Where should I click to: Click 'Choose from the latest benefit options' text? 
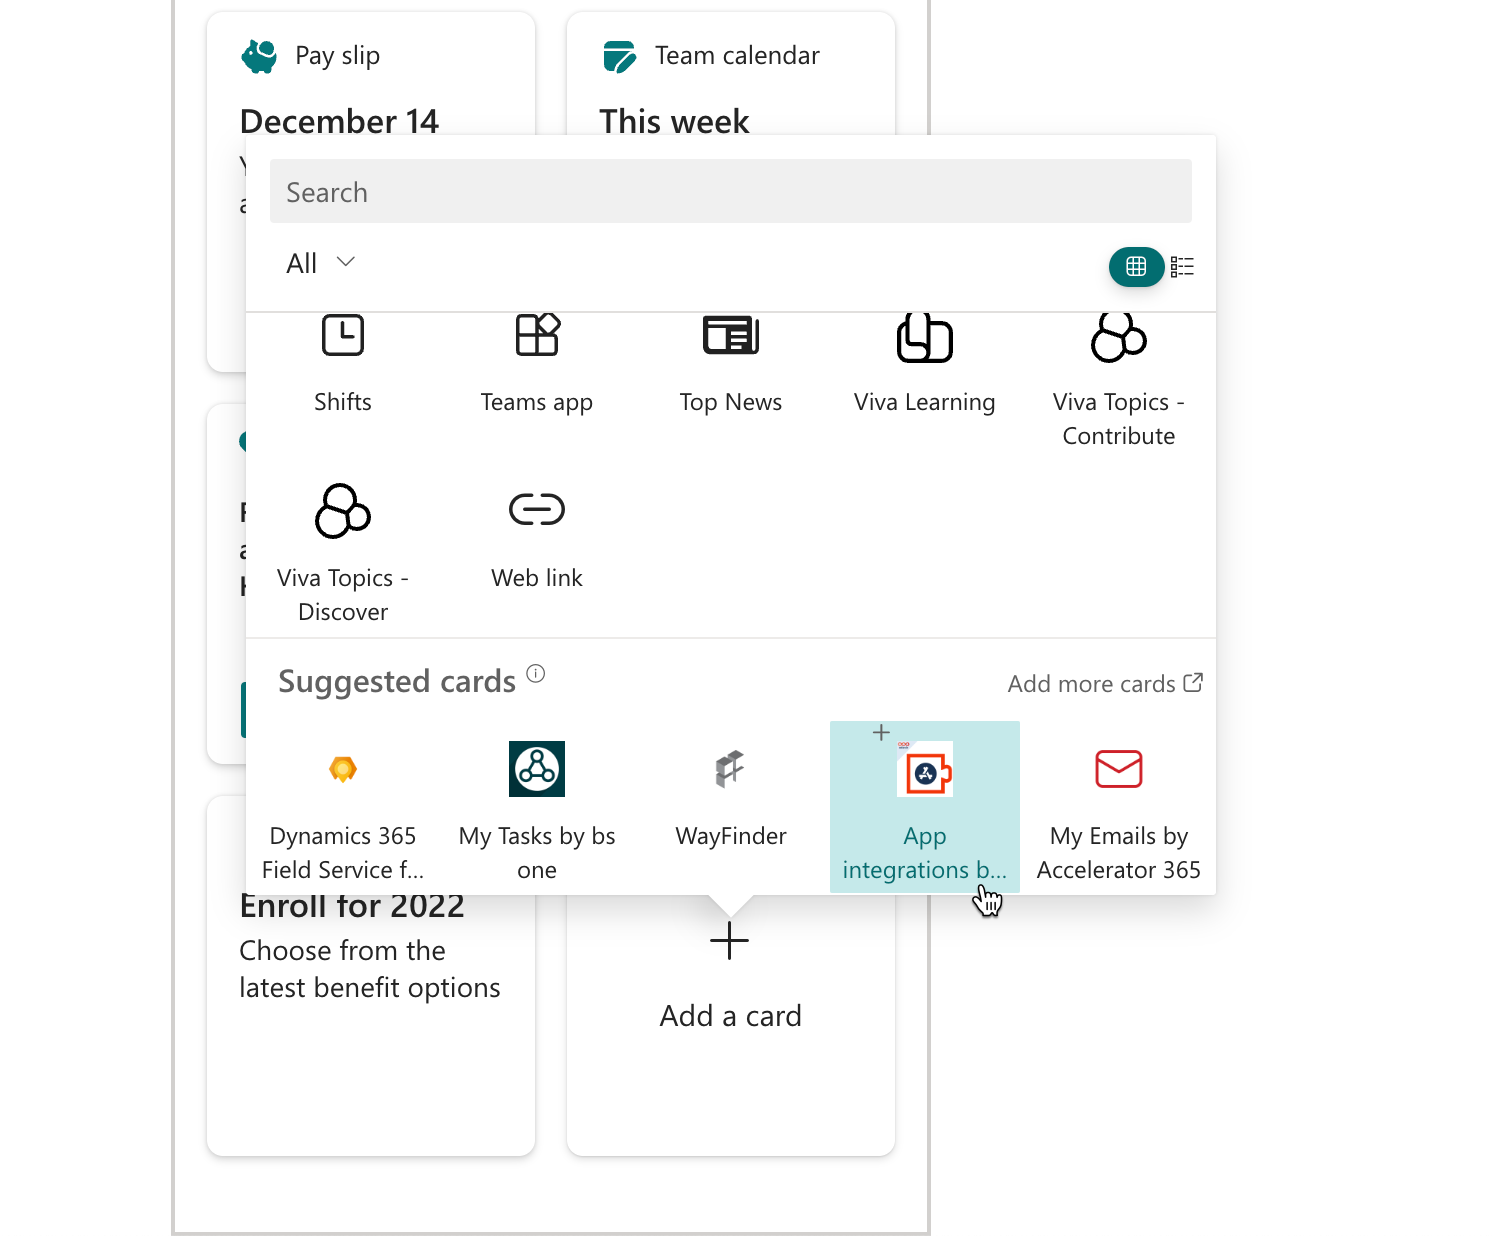coord(370,969)
